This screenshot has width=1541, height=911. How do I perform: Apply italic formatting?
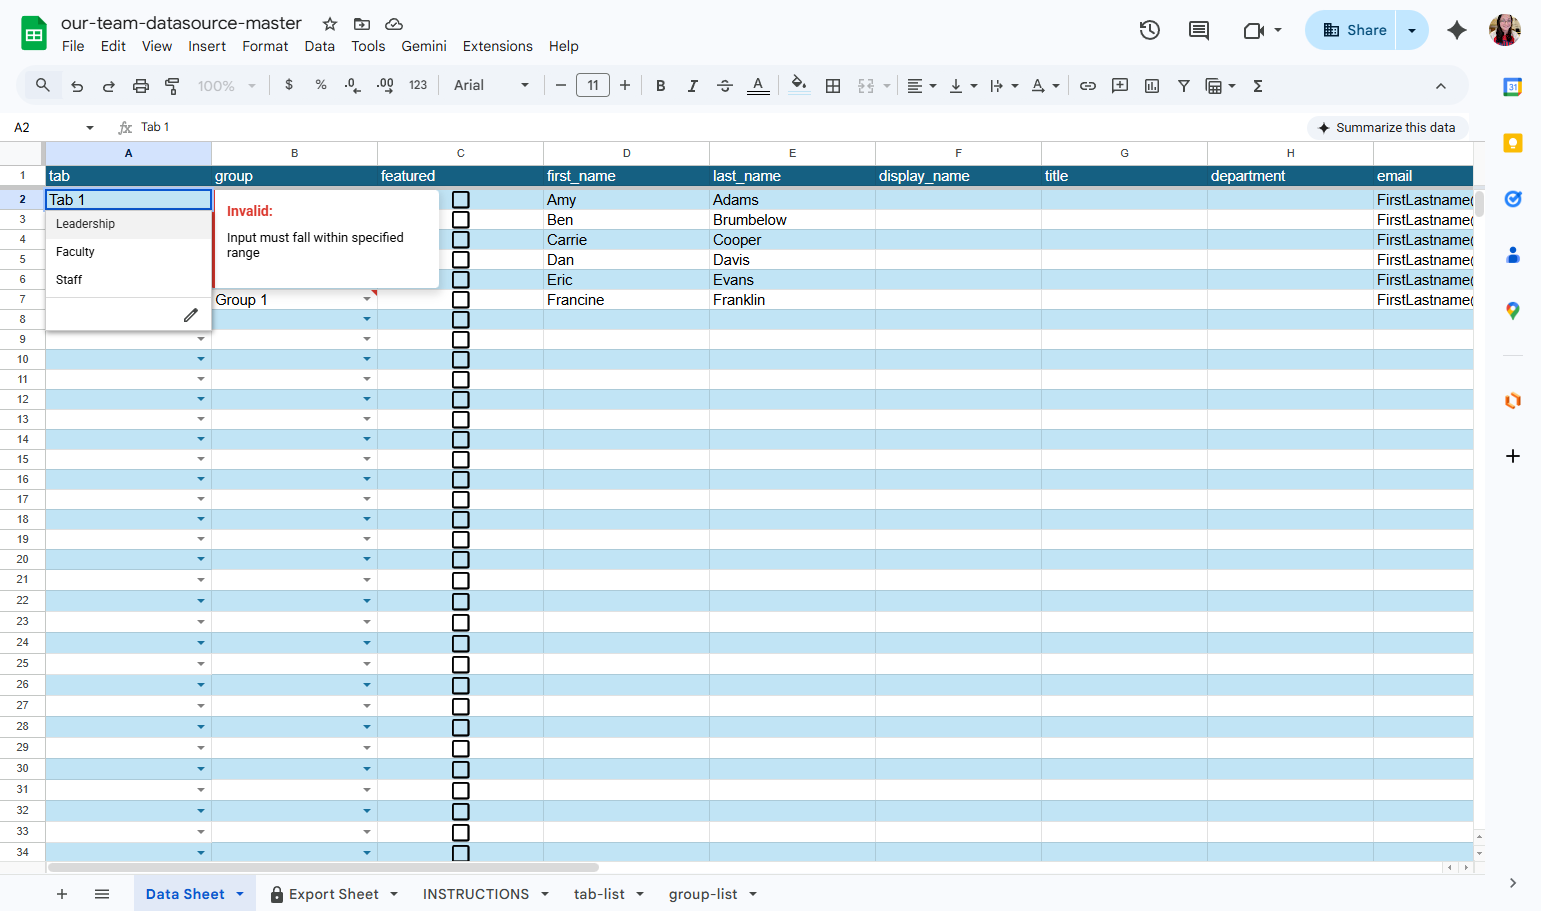pyautogui.click(x=692, y=86)
